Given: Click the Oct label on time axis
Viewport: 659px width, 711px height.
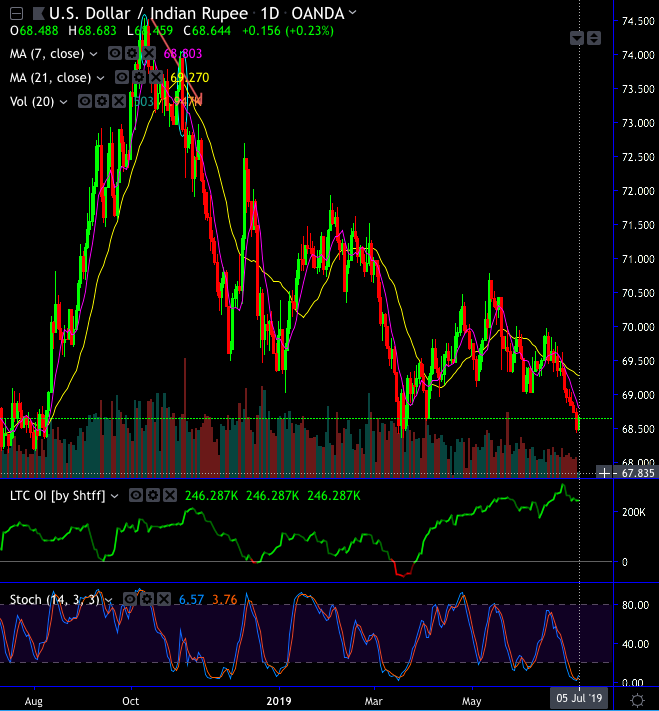Looking at the screenshot, I should [x=131, y=701].
